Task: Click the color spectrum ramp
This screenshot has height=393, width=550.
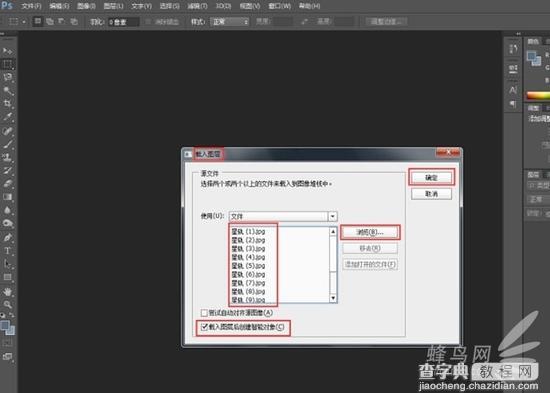Action: point(538,95)
